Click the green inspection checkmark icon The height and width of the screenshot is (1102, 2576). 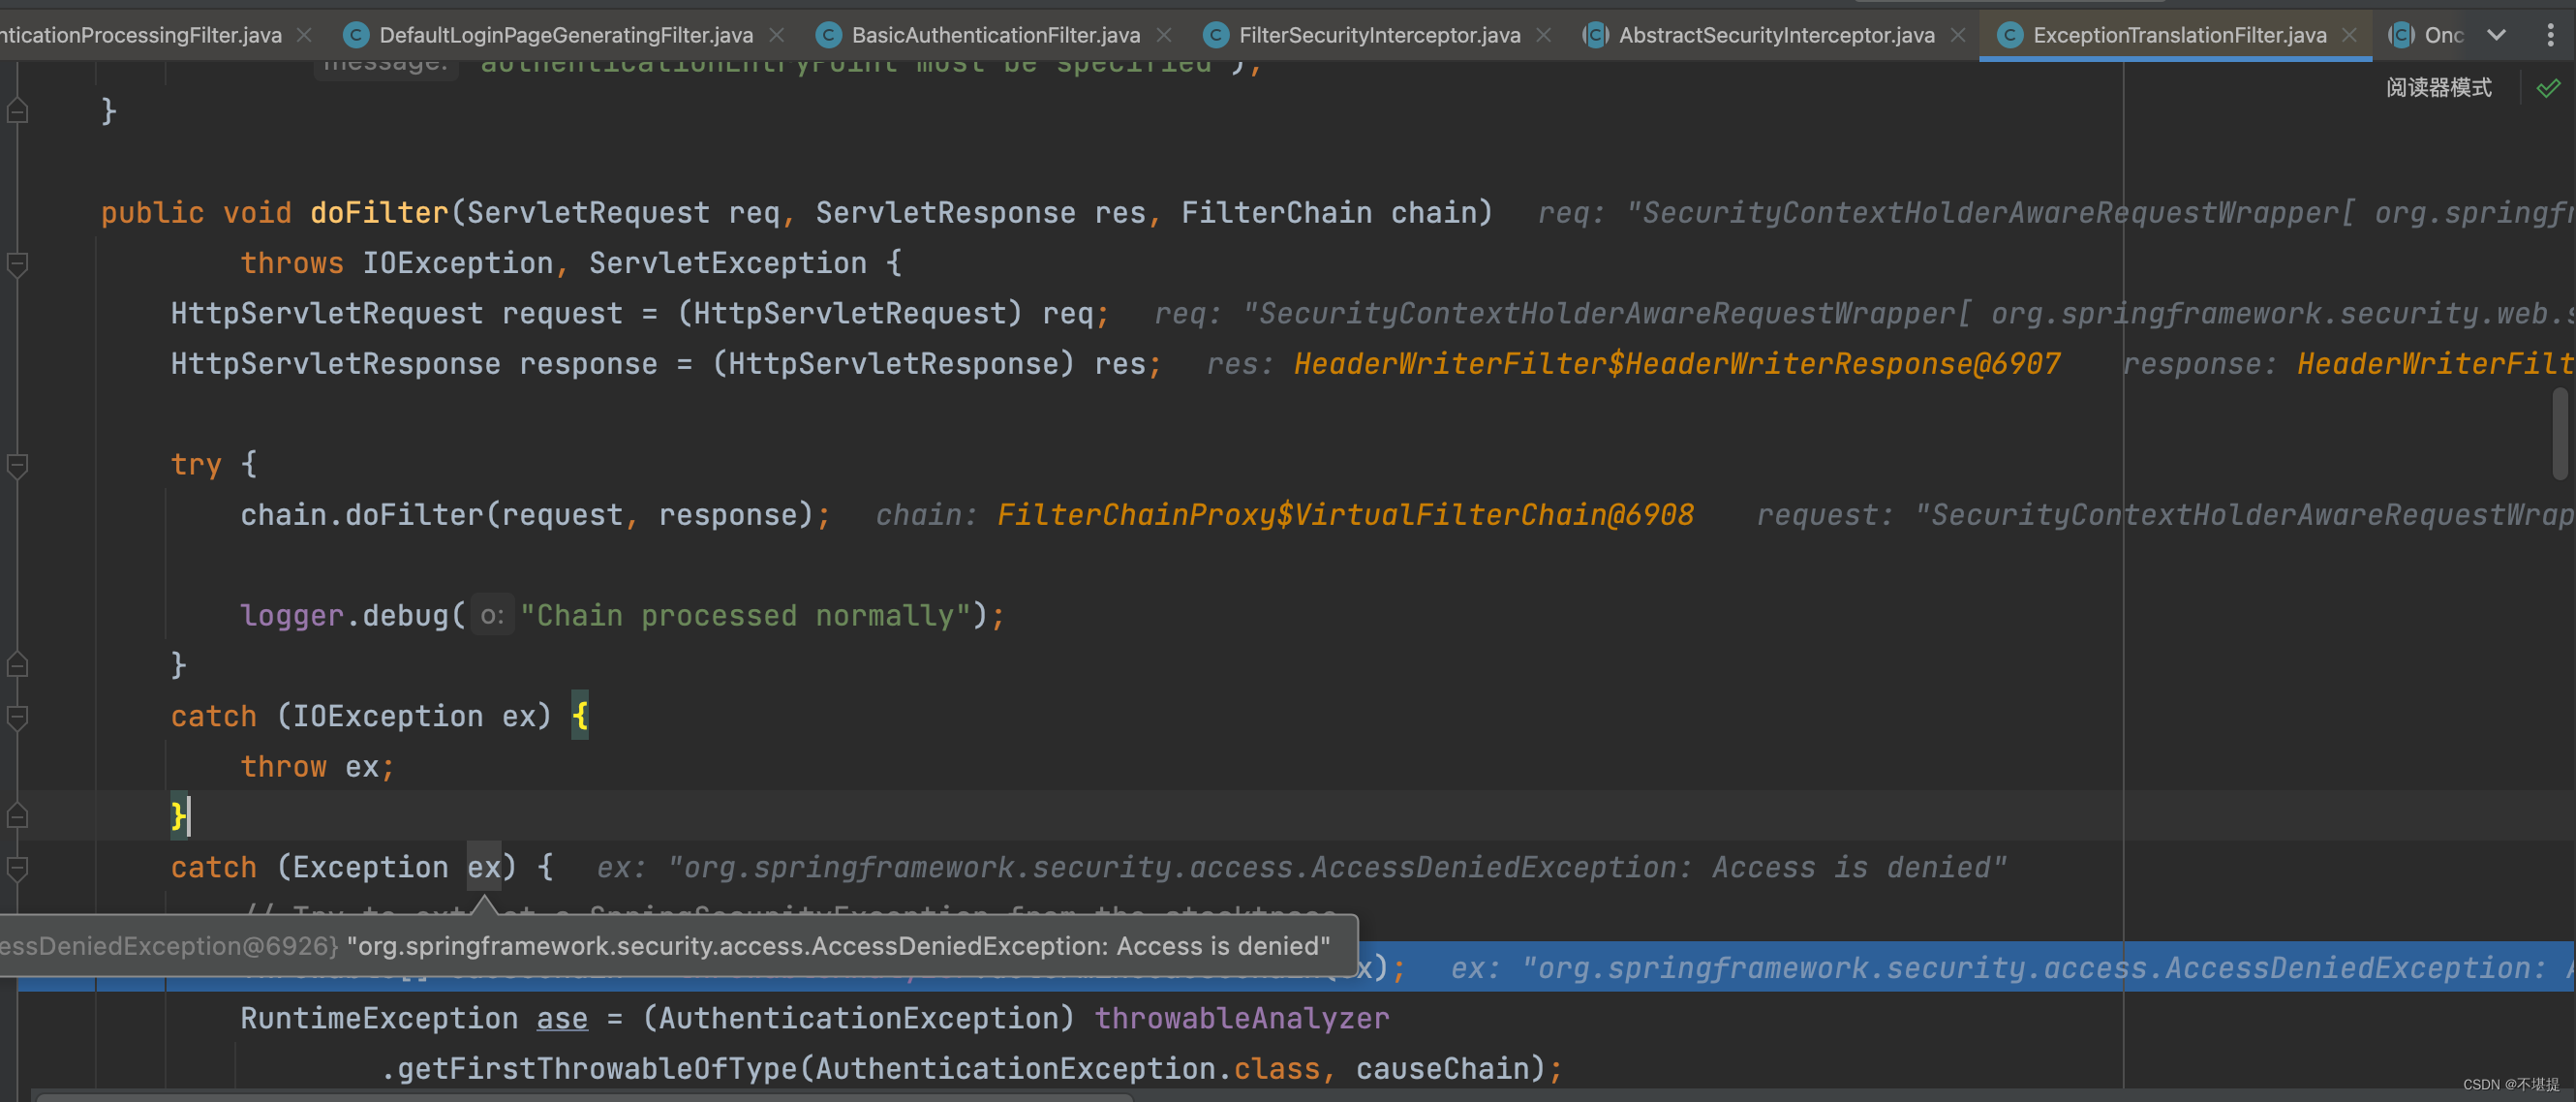(2548, 88)
